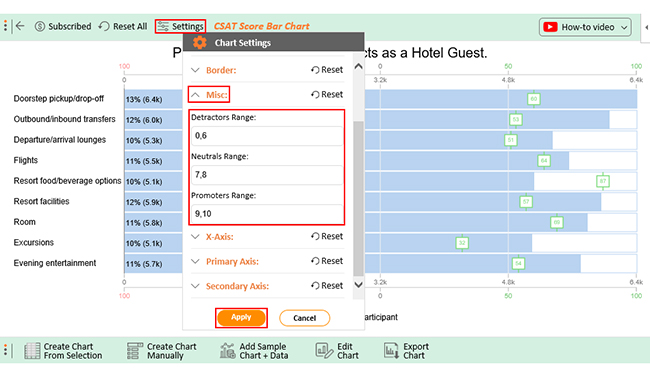Viewport: 650px width, 377px height.
Task: Click the score marker 60 on Doorstep row
Action: pyautogui.click(x=534, y=99)
